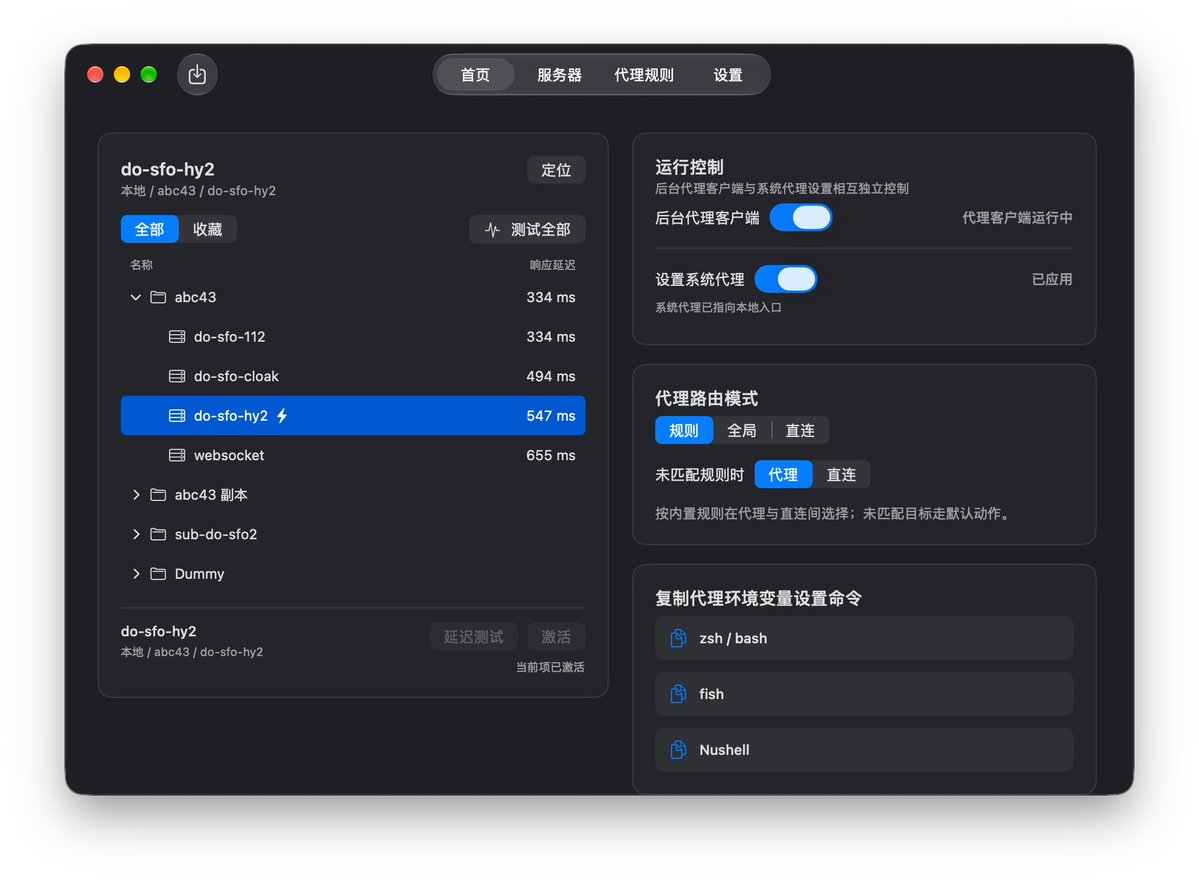Click the abc43 副本 folder icon
1199x881 pixels.
click(158, 495)
